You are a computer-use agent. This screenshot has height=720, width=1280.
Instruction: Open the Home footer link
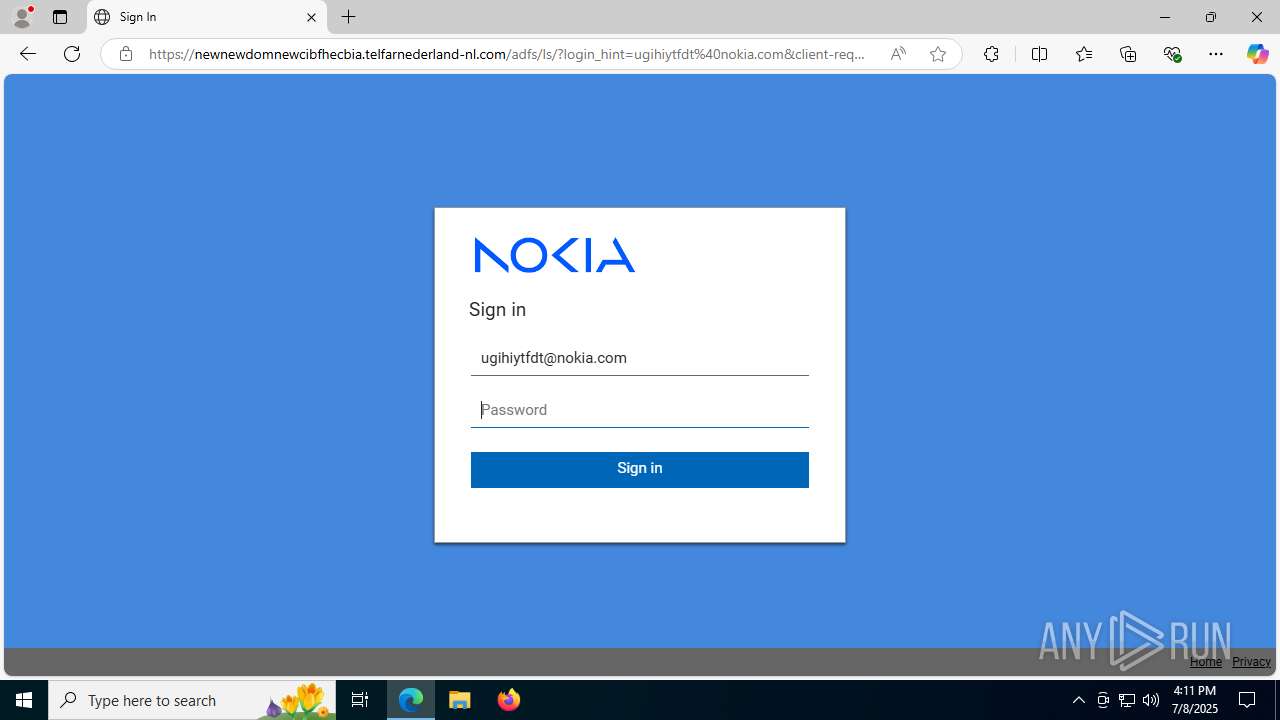(x=1205, y=662)
